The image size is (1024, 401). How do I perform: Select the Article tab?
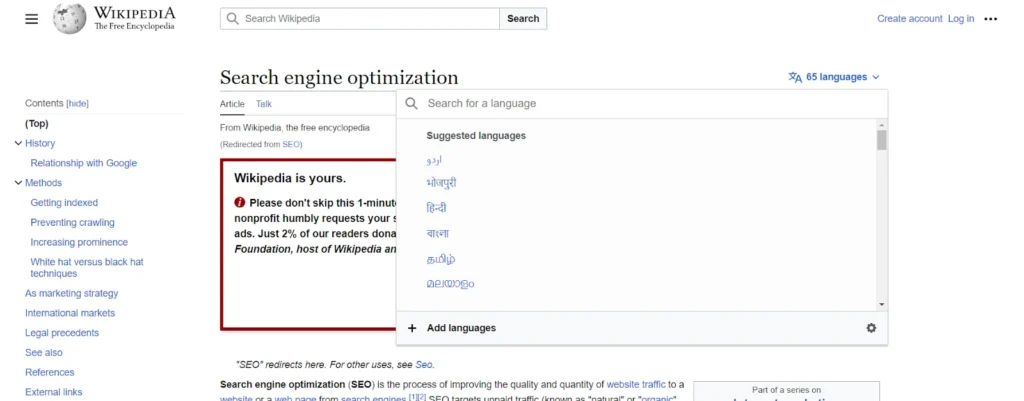click(232, 104)
